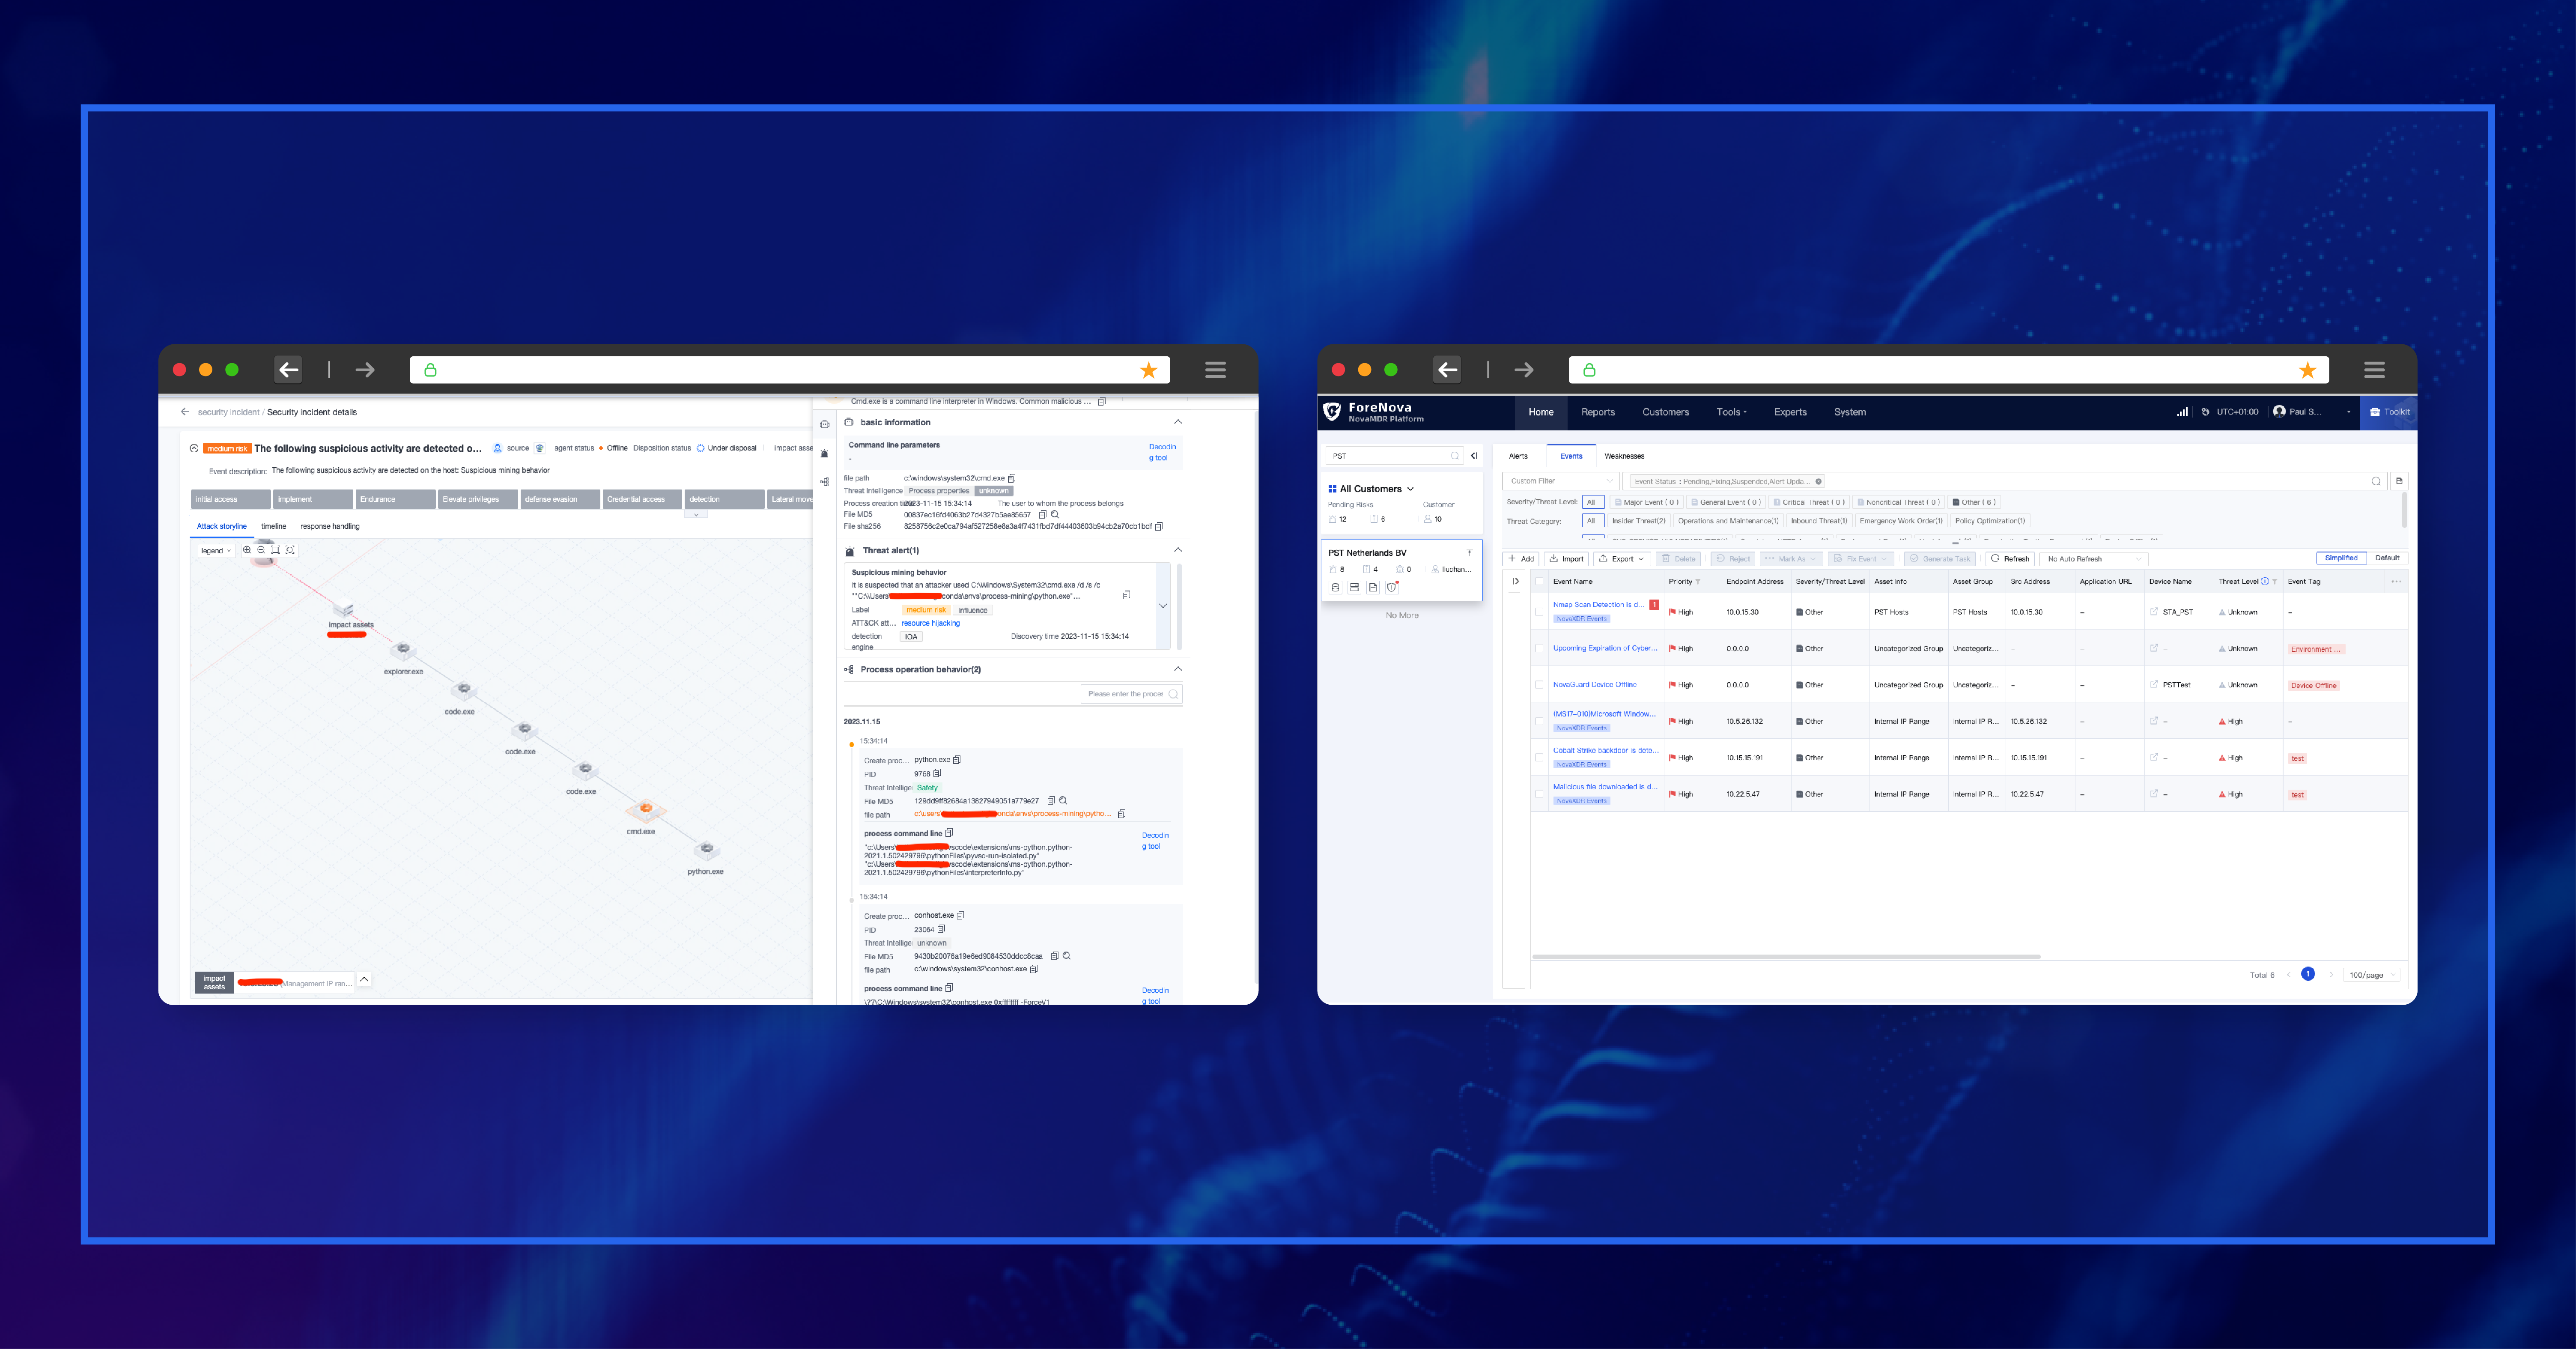Image resolution: width=2576 pixels, height=1349 pixels.
Task: Collapse the customer sidebar panel
Action: (x=1474, y=456)
